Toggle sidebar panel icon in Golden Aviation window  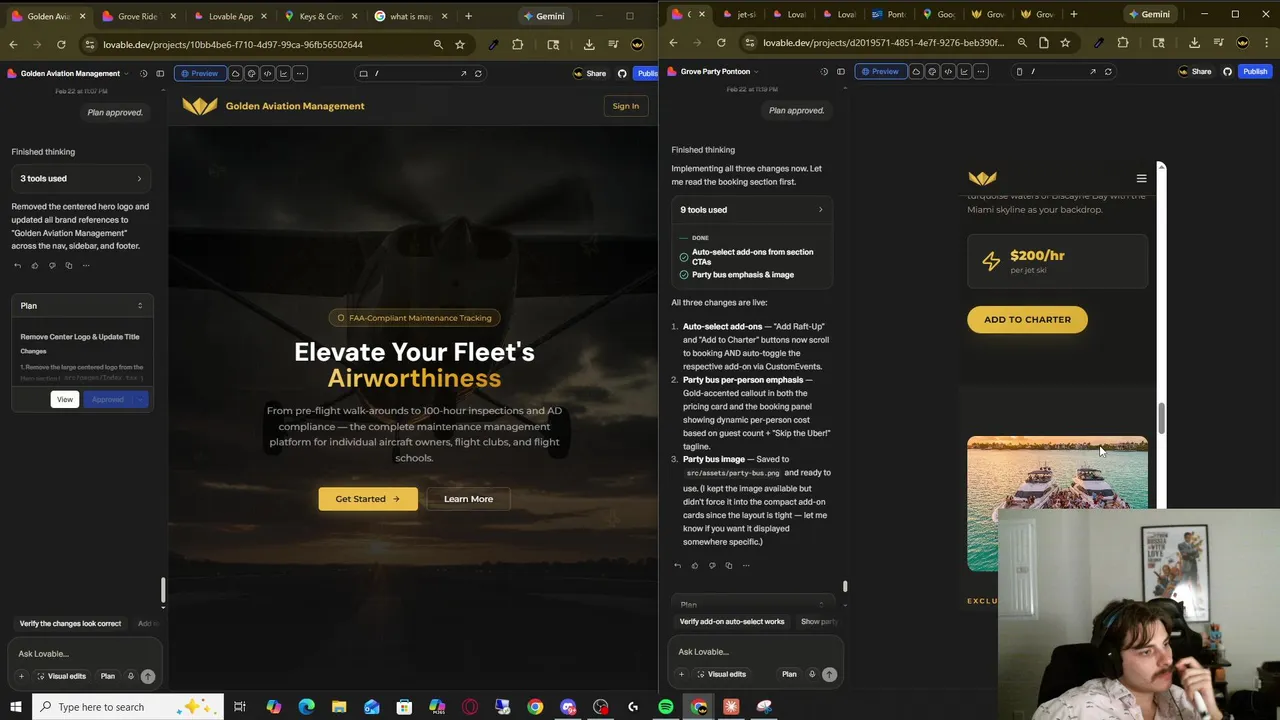pos(160,73)
